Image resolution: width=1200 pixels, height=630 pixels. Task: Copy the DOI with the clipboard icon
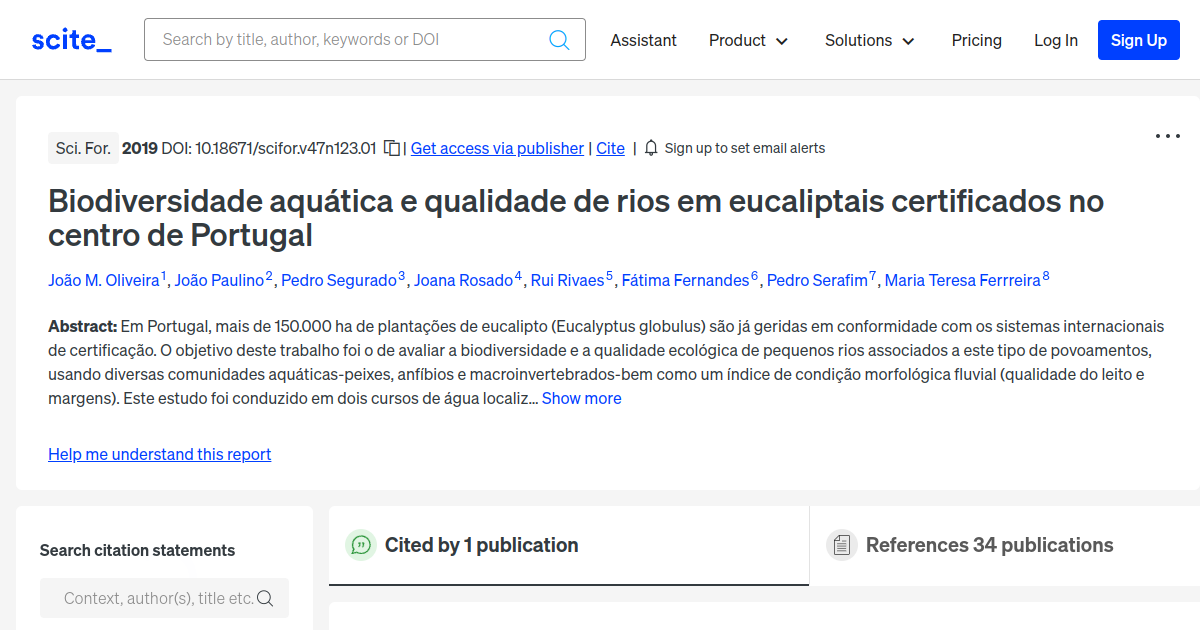click(x=392, y=148)
